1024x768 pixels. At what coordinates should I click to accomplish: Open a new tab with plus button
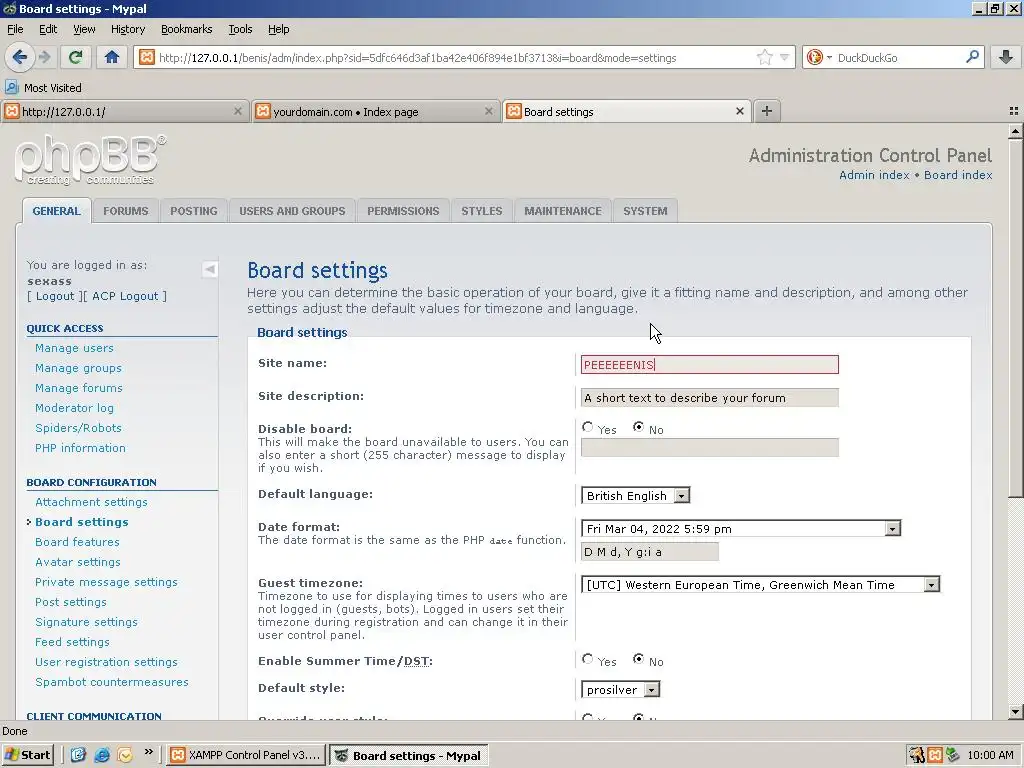click(767, 111)
